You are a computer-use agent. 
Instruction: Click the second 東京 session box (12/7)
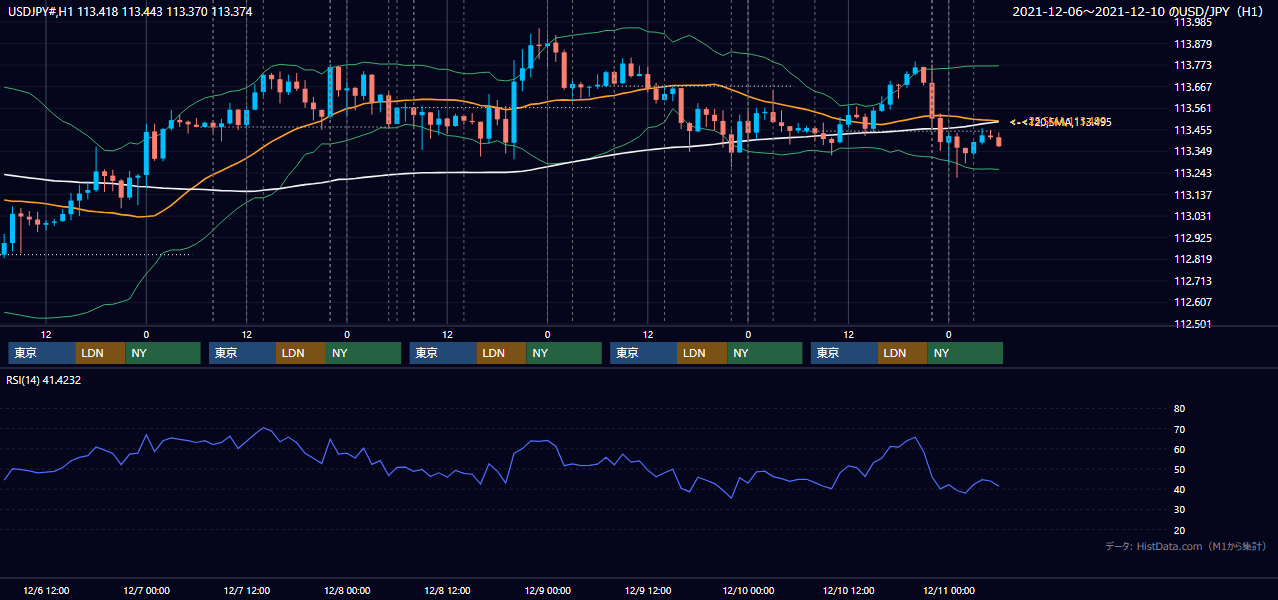click(242, 353)
